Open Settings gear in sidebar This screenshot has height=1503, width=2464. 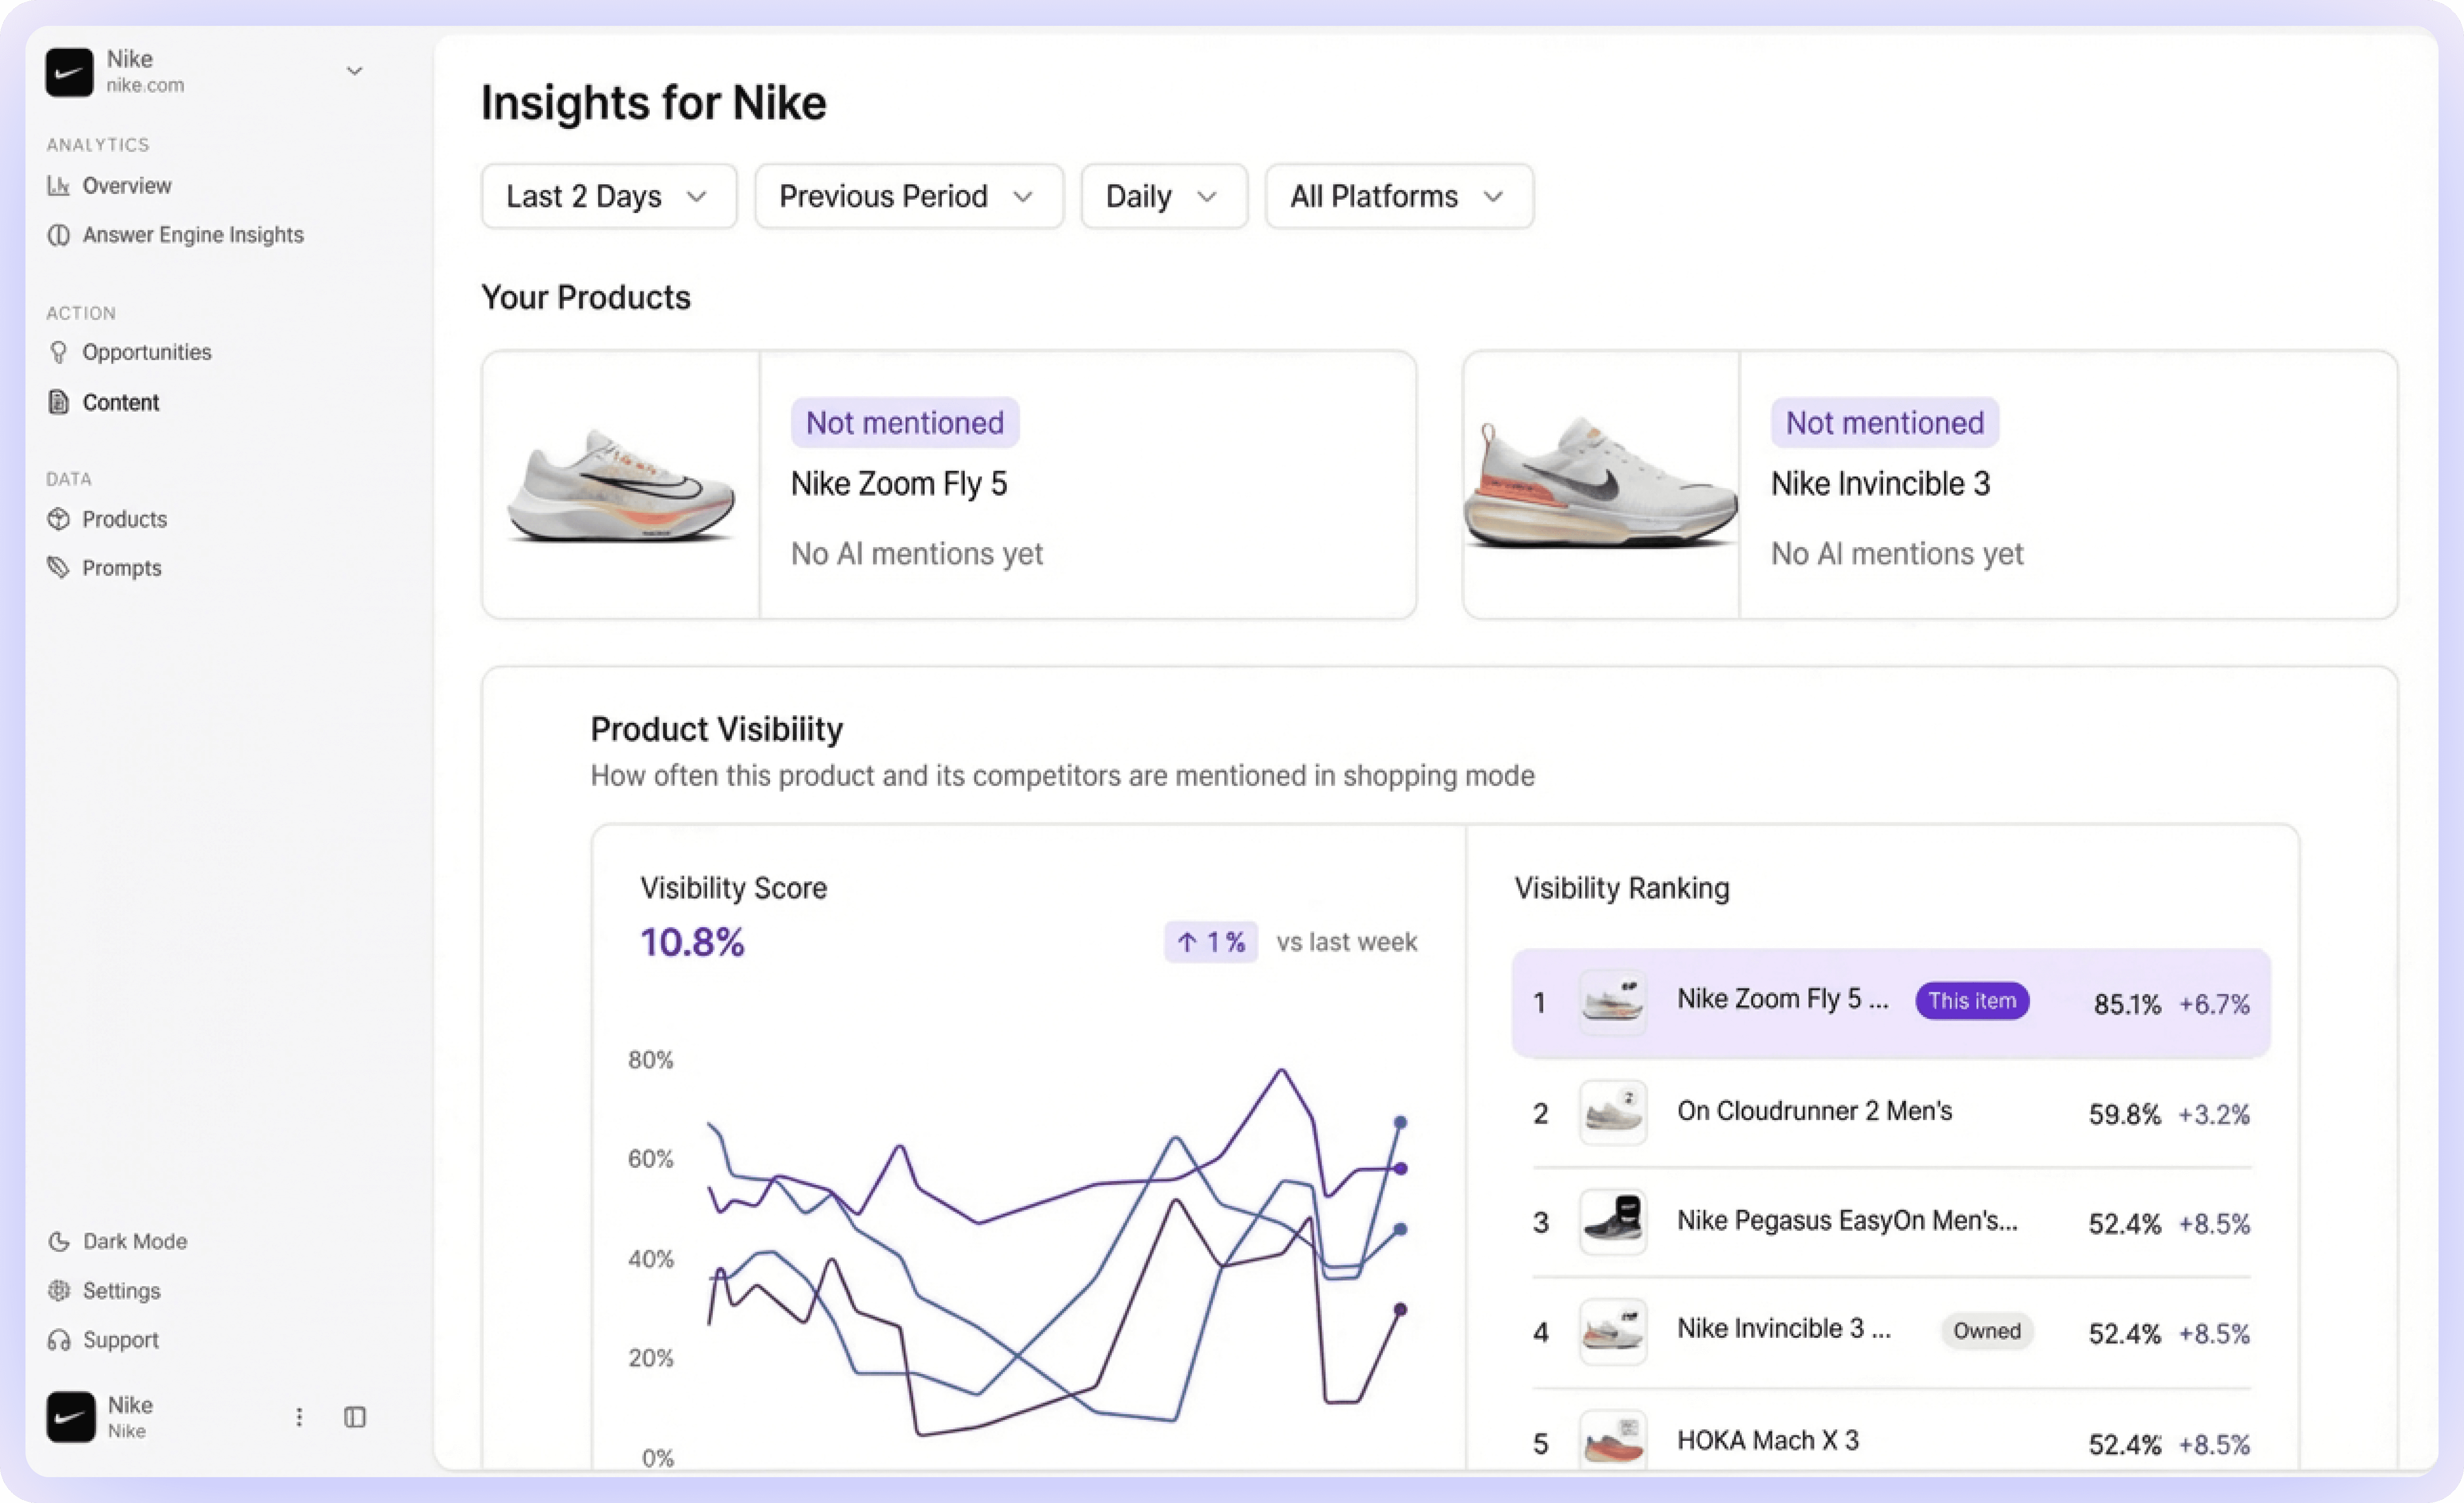59,1291
